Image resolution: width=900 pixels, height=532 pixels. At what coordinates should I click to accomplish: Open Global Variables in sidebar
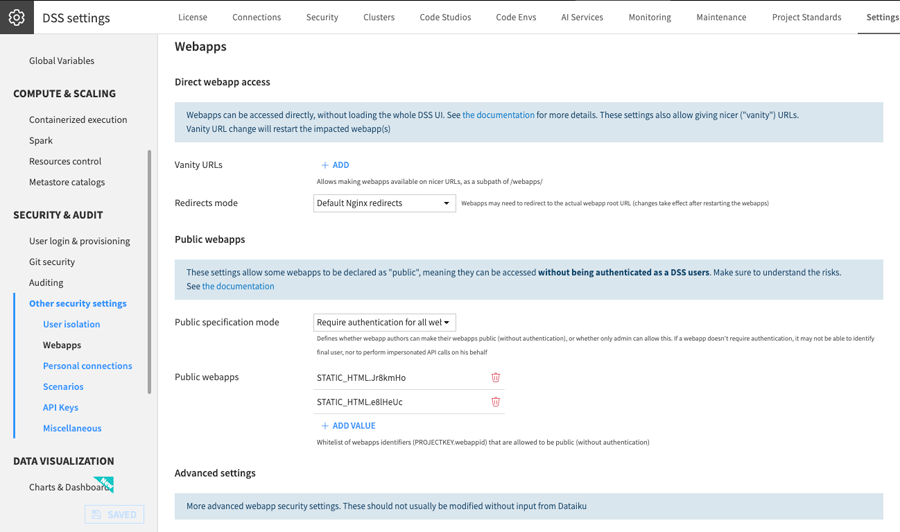[x=61, y=61]
